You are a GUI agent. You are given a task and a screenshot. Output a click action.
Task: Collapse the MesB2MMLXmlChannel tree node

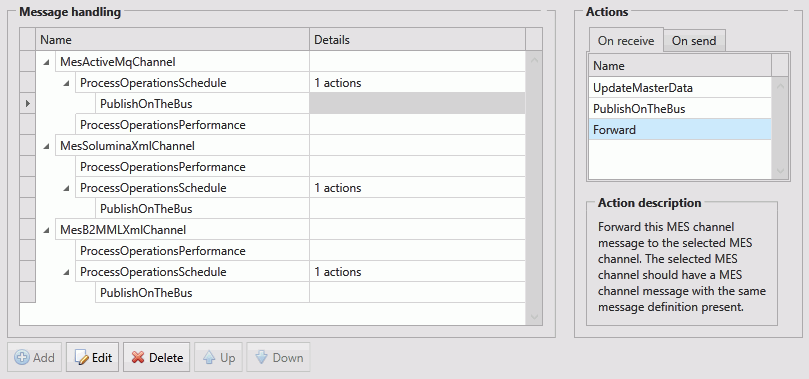(x=47, y=230)
